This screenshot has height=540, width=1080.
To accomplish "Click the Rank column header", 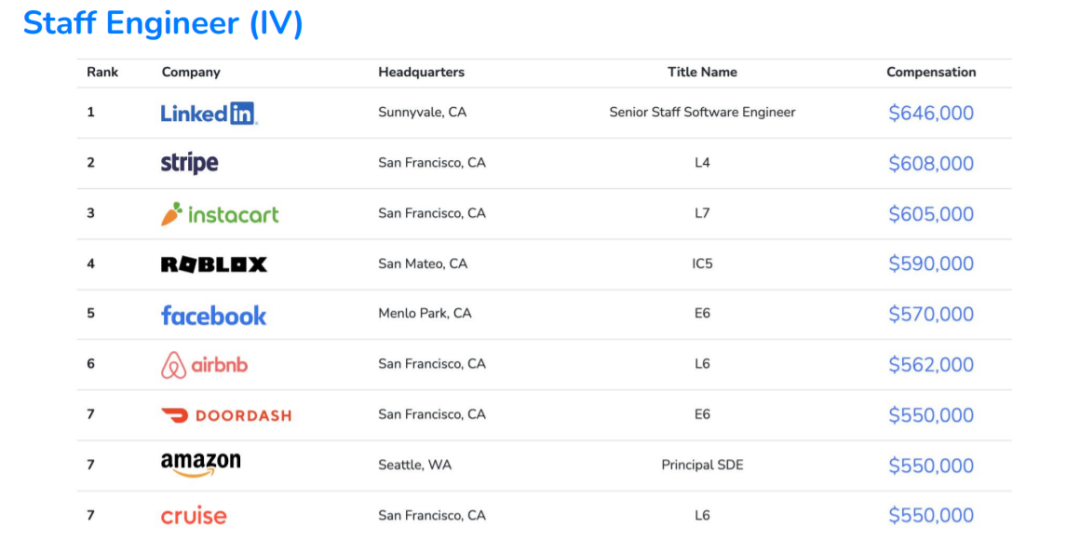I will pyautogui.click(x=102, y=72).
